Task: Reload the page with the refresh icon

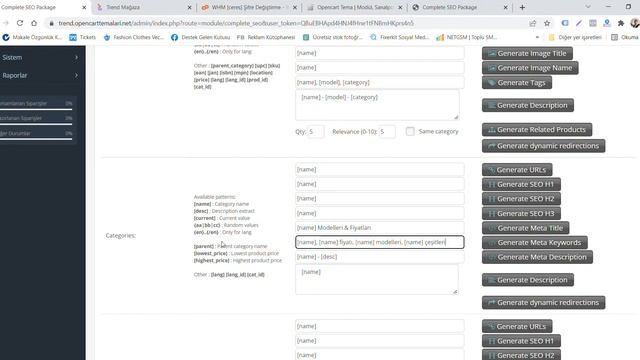Action: tap(20, 23)
